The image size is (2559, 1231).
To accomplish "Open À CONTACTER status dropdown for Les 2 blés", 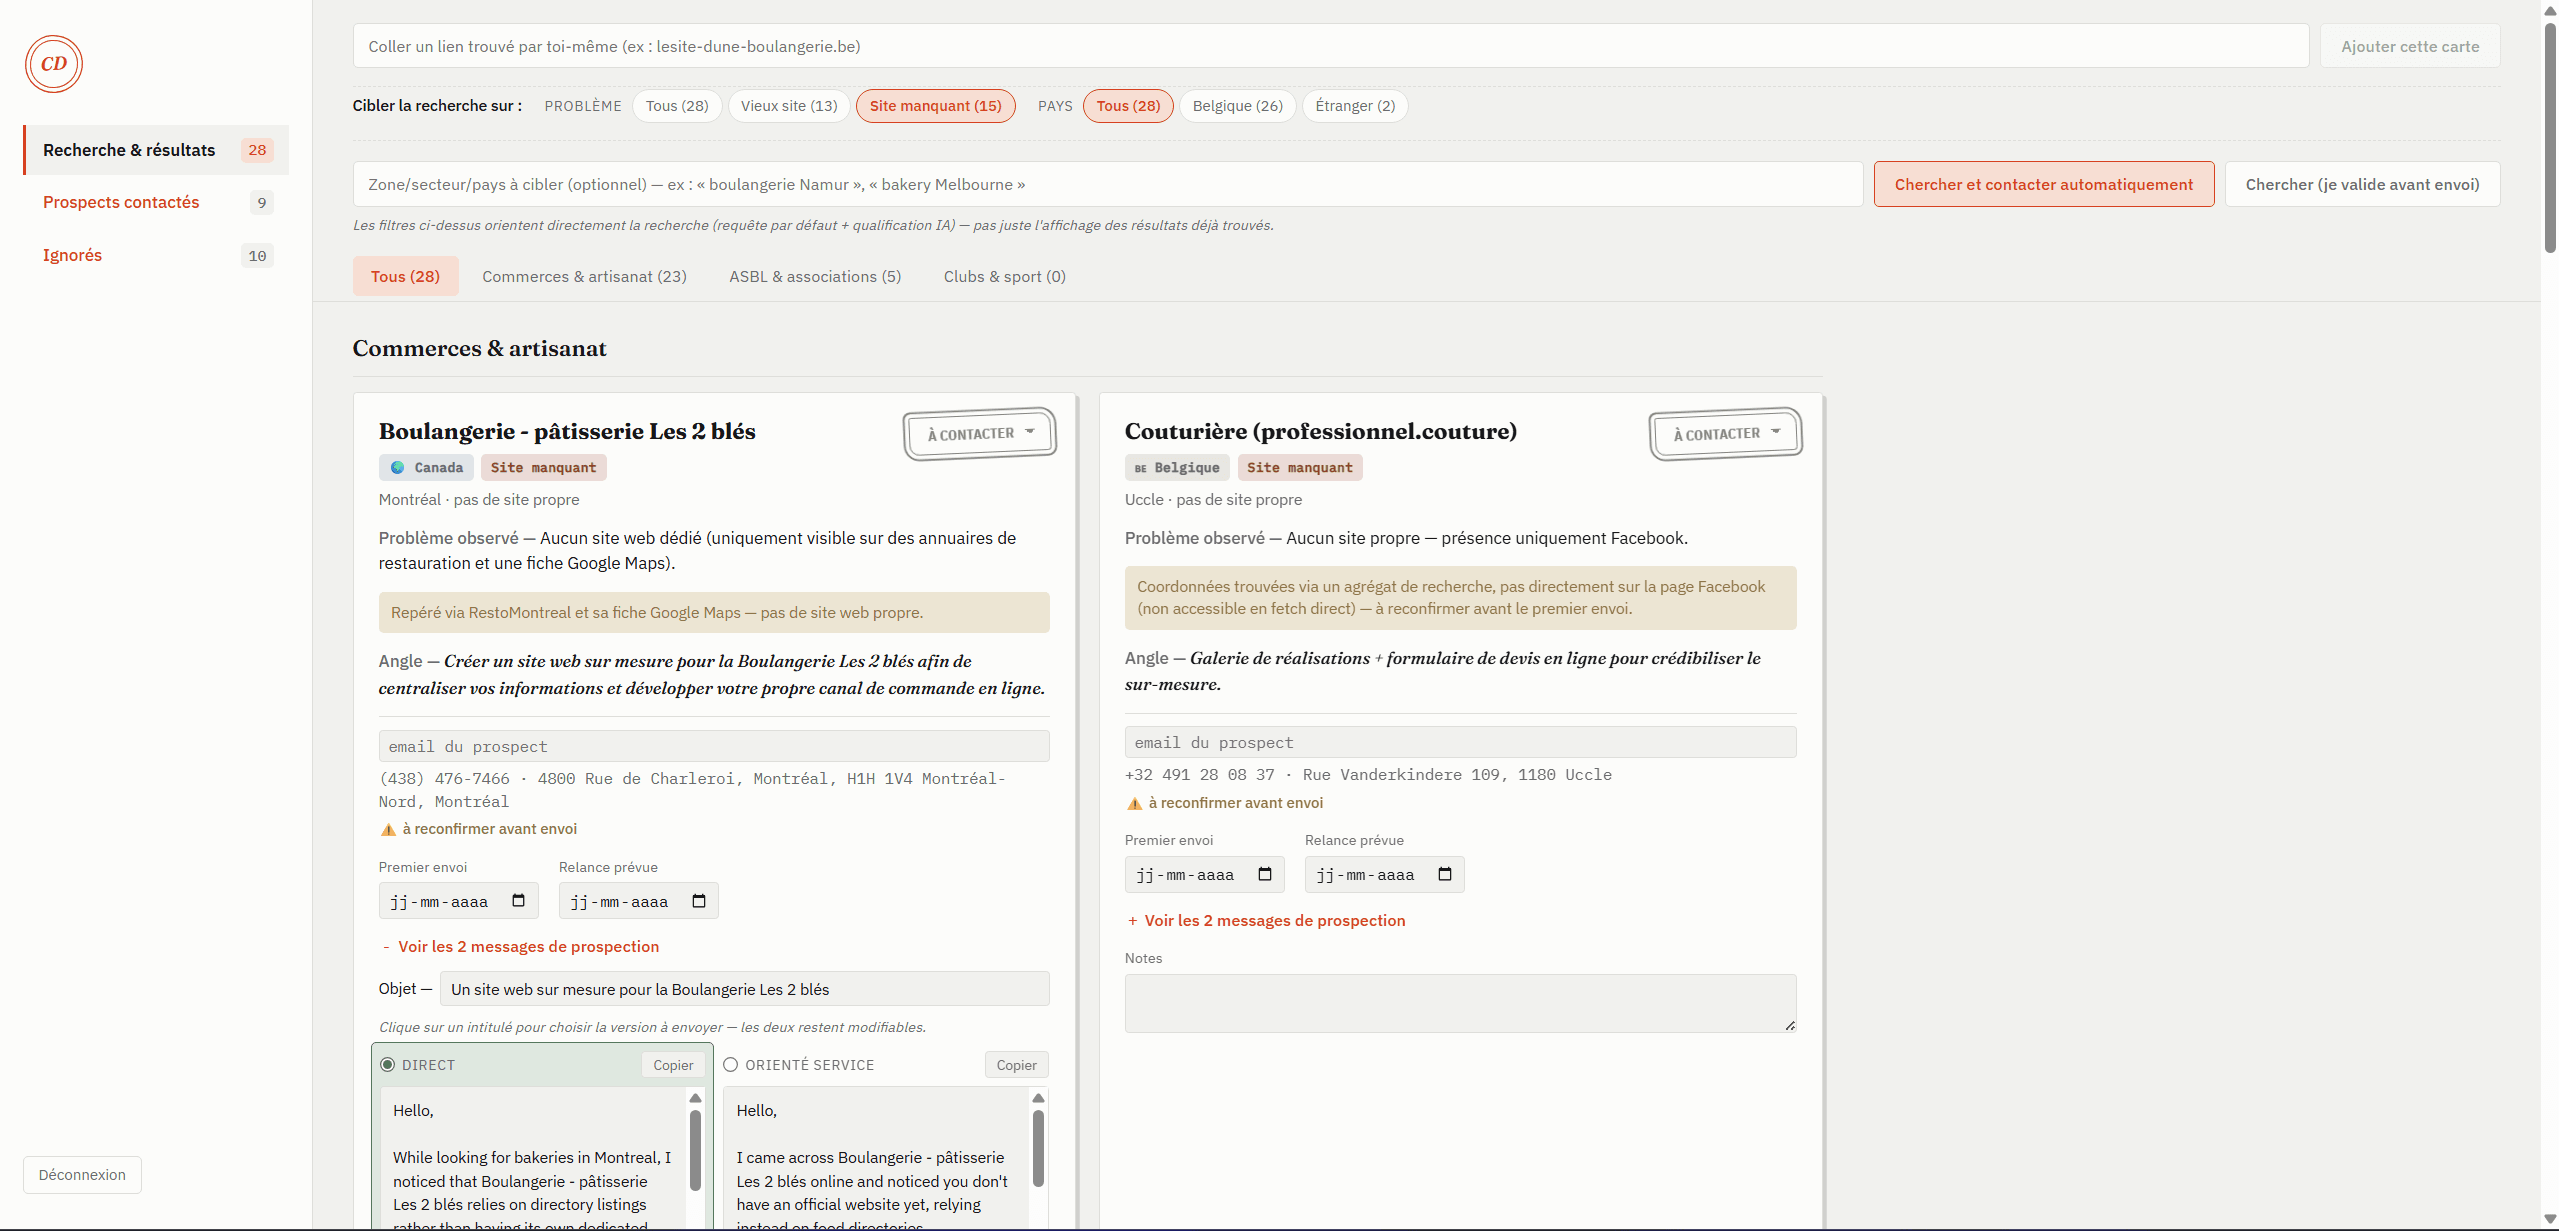I will pos(980,434).
